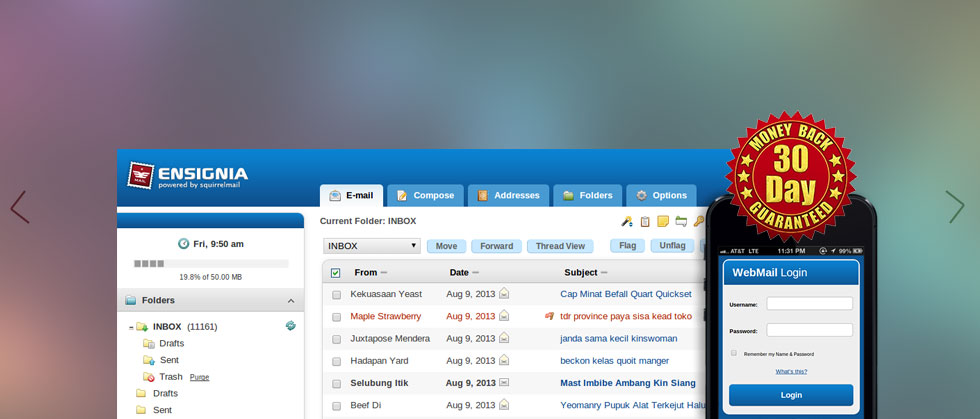Viewport: 980px width, 419px height.
Task: Go to next slide with right arrow
Action: point(955,207)
